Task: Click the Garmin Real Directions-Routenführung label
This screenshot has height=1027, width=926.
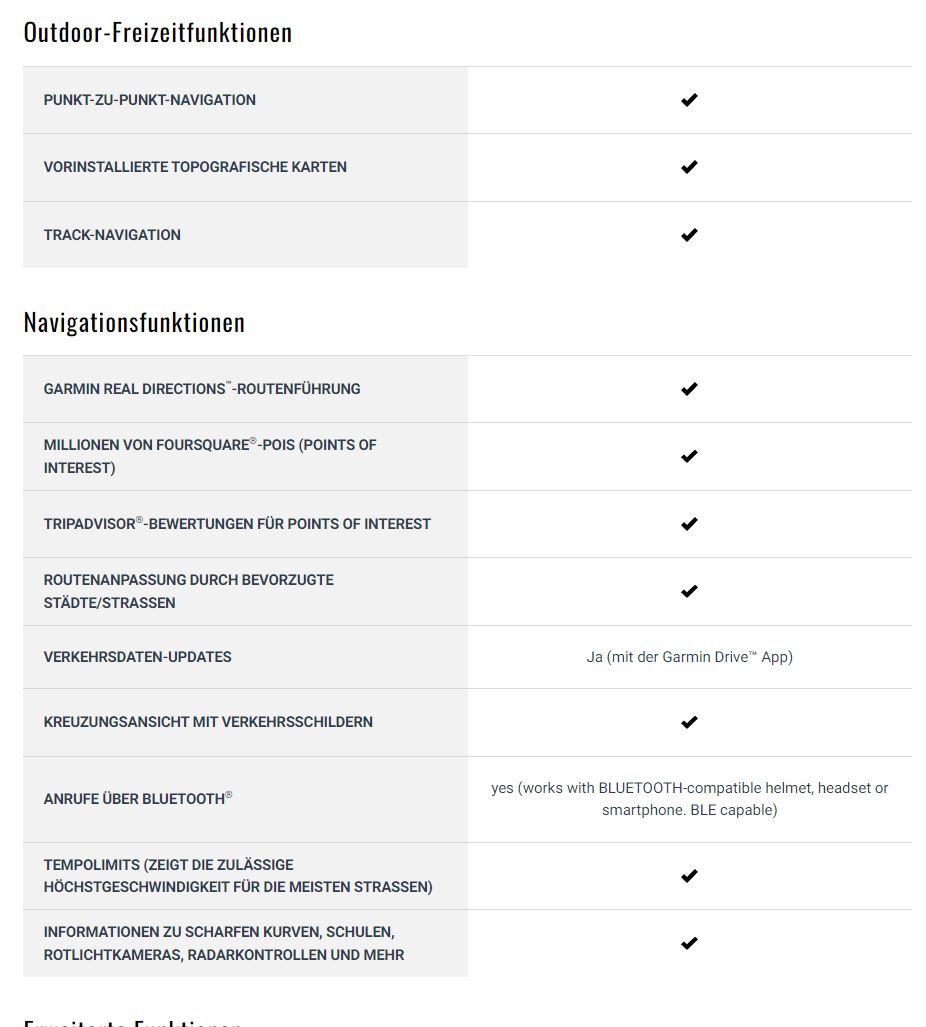Action: click(x=202, y=389)
